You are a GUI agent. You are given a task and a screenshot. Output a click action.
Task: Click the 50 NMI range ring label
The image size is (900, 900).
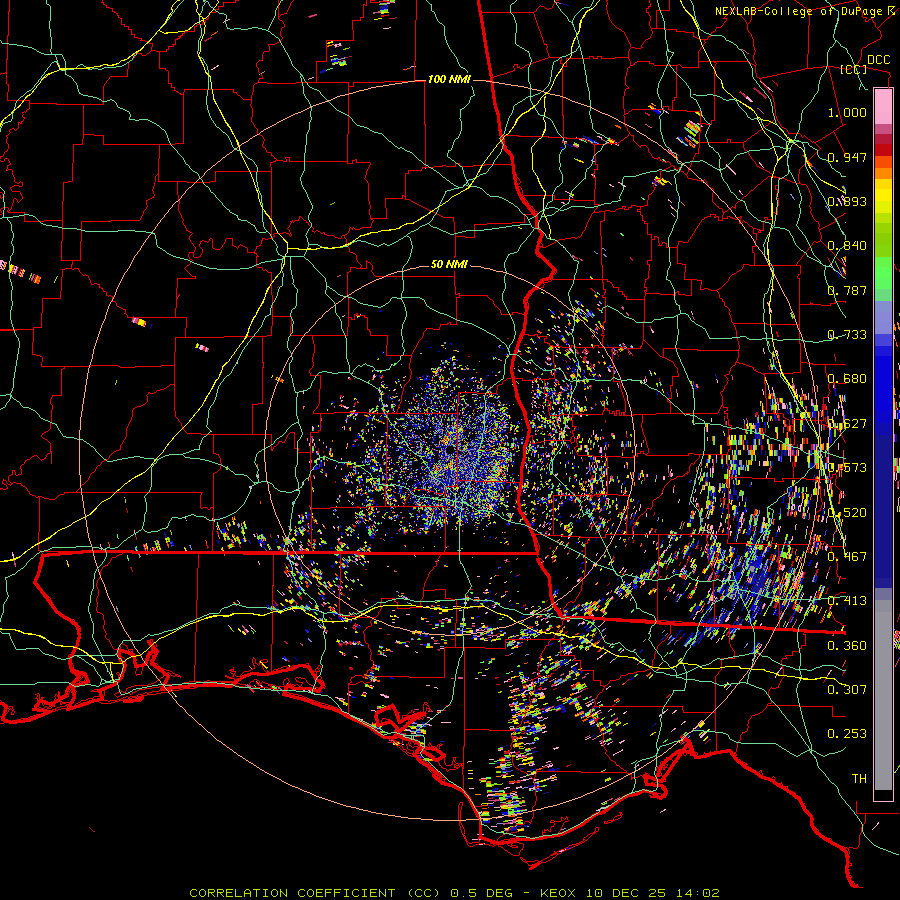pos(449,264)
